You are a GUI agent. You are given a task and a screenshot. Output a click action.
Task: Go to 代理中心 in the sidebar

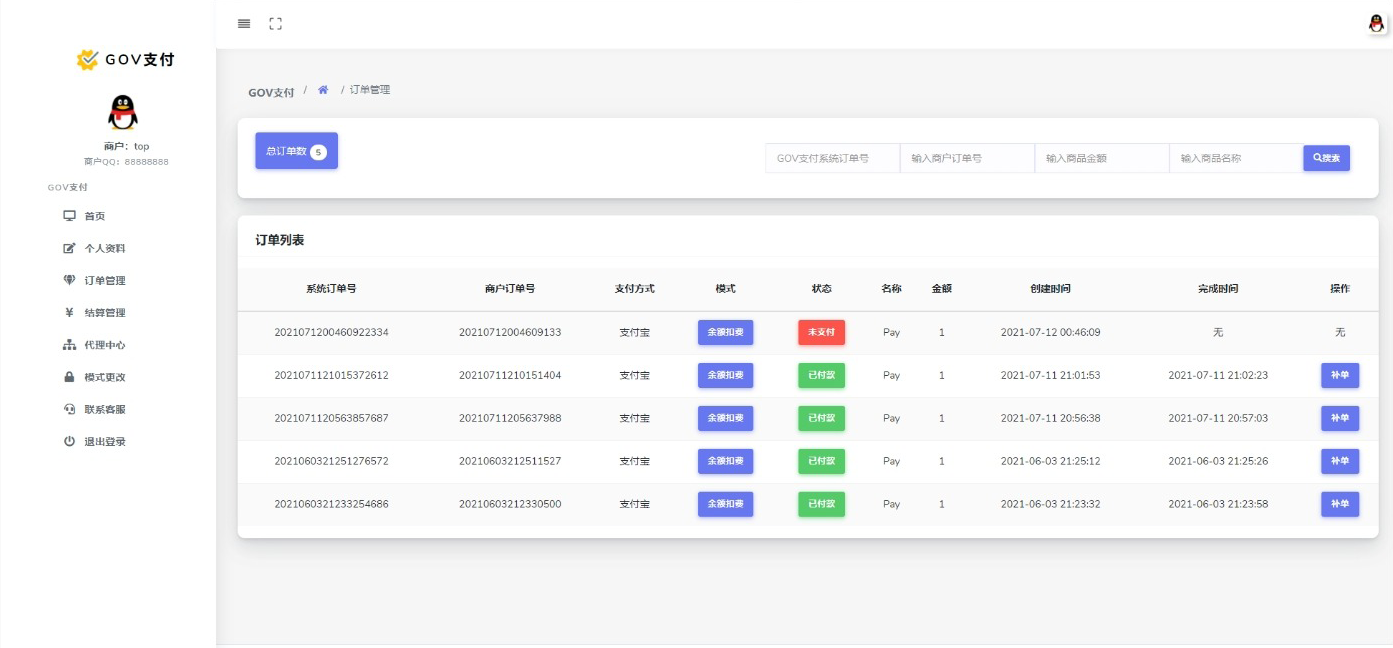(x=104, y=345)
